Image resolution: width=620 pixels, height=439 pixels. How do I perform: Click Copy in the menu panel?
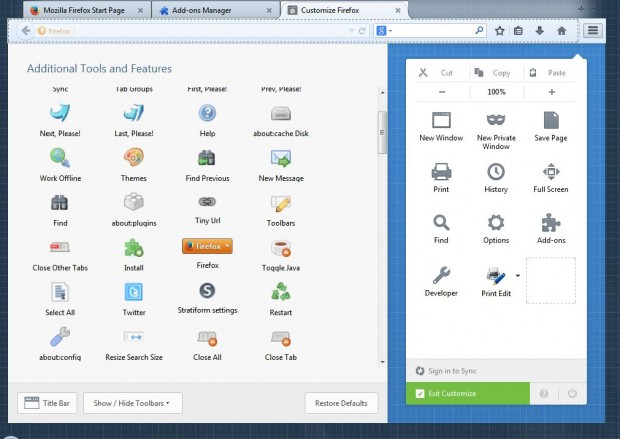click(496, 73)
